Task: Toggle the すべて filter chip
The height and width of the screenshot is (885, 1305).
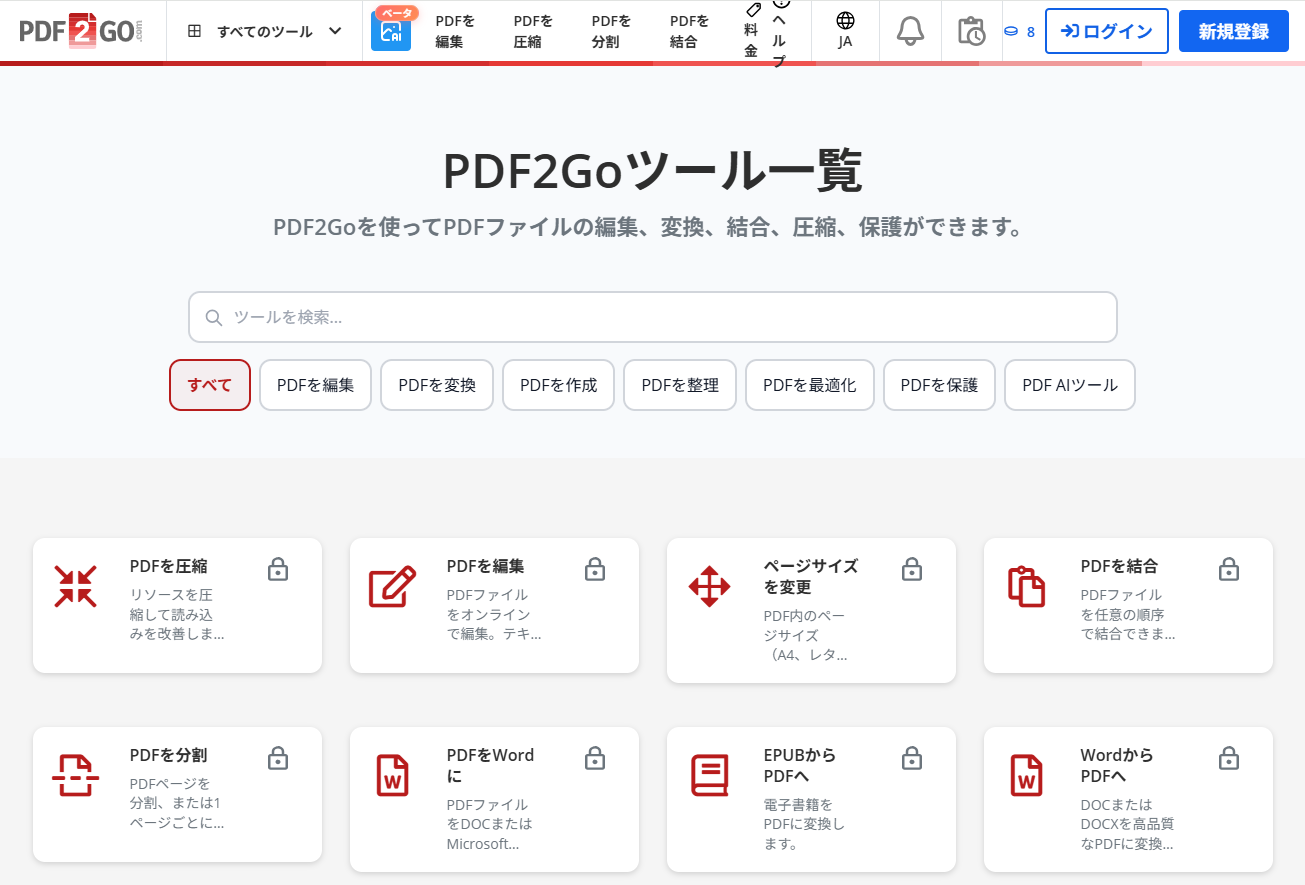Action: 209,385
